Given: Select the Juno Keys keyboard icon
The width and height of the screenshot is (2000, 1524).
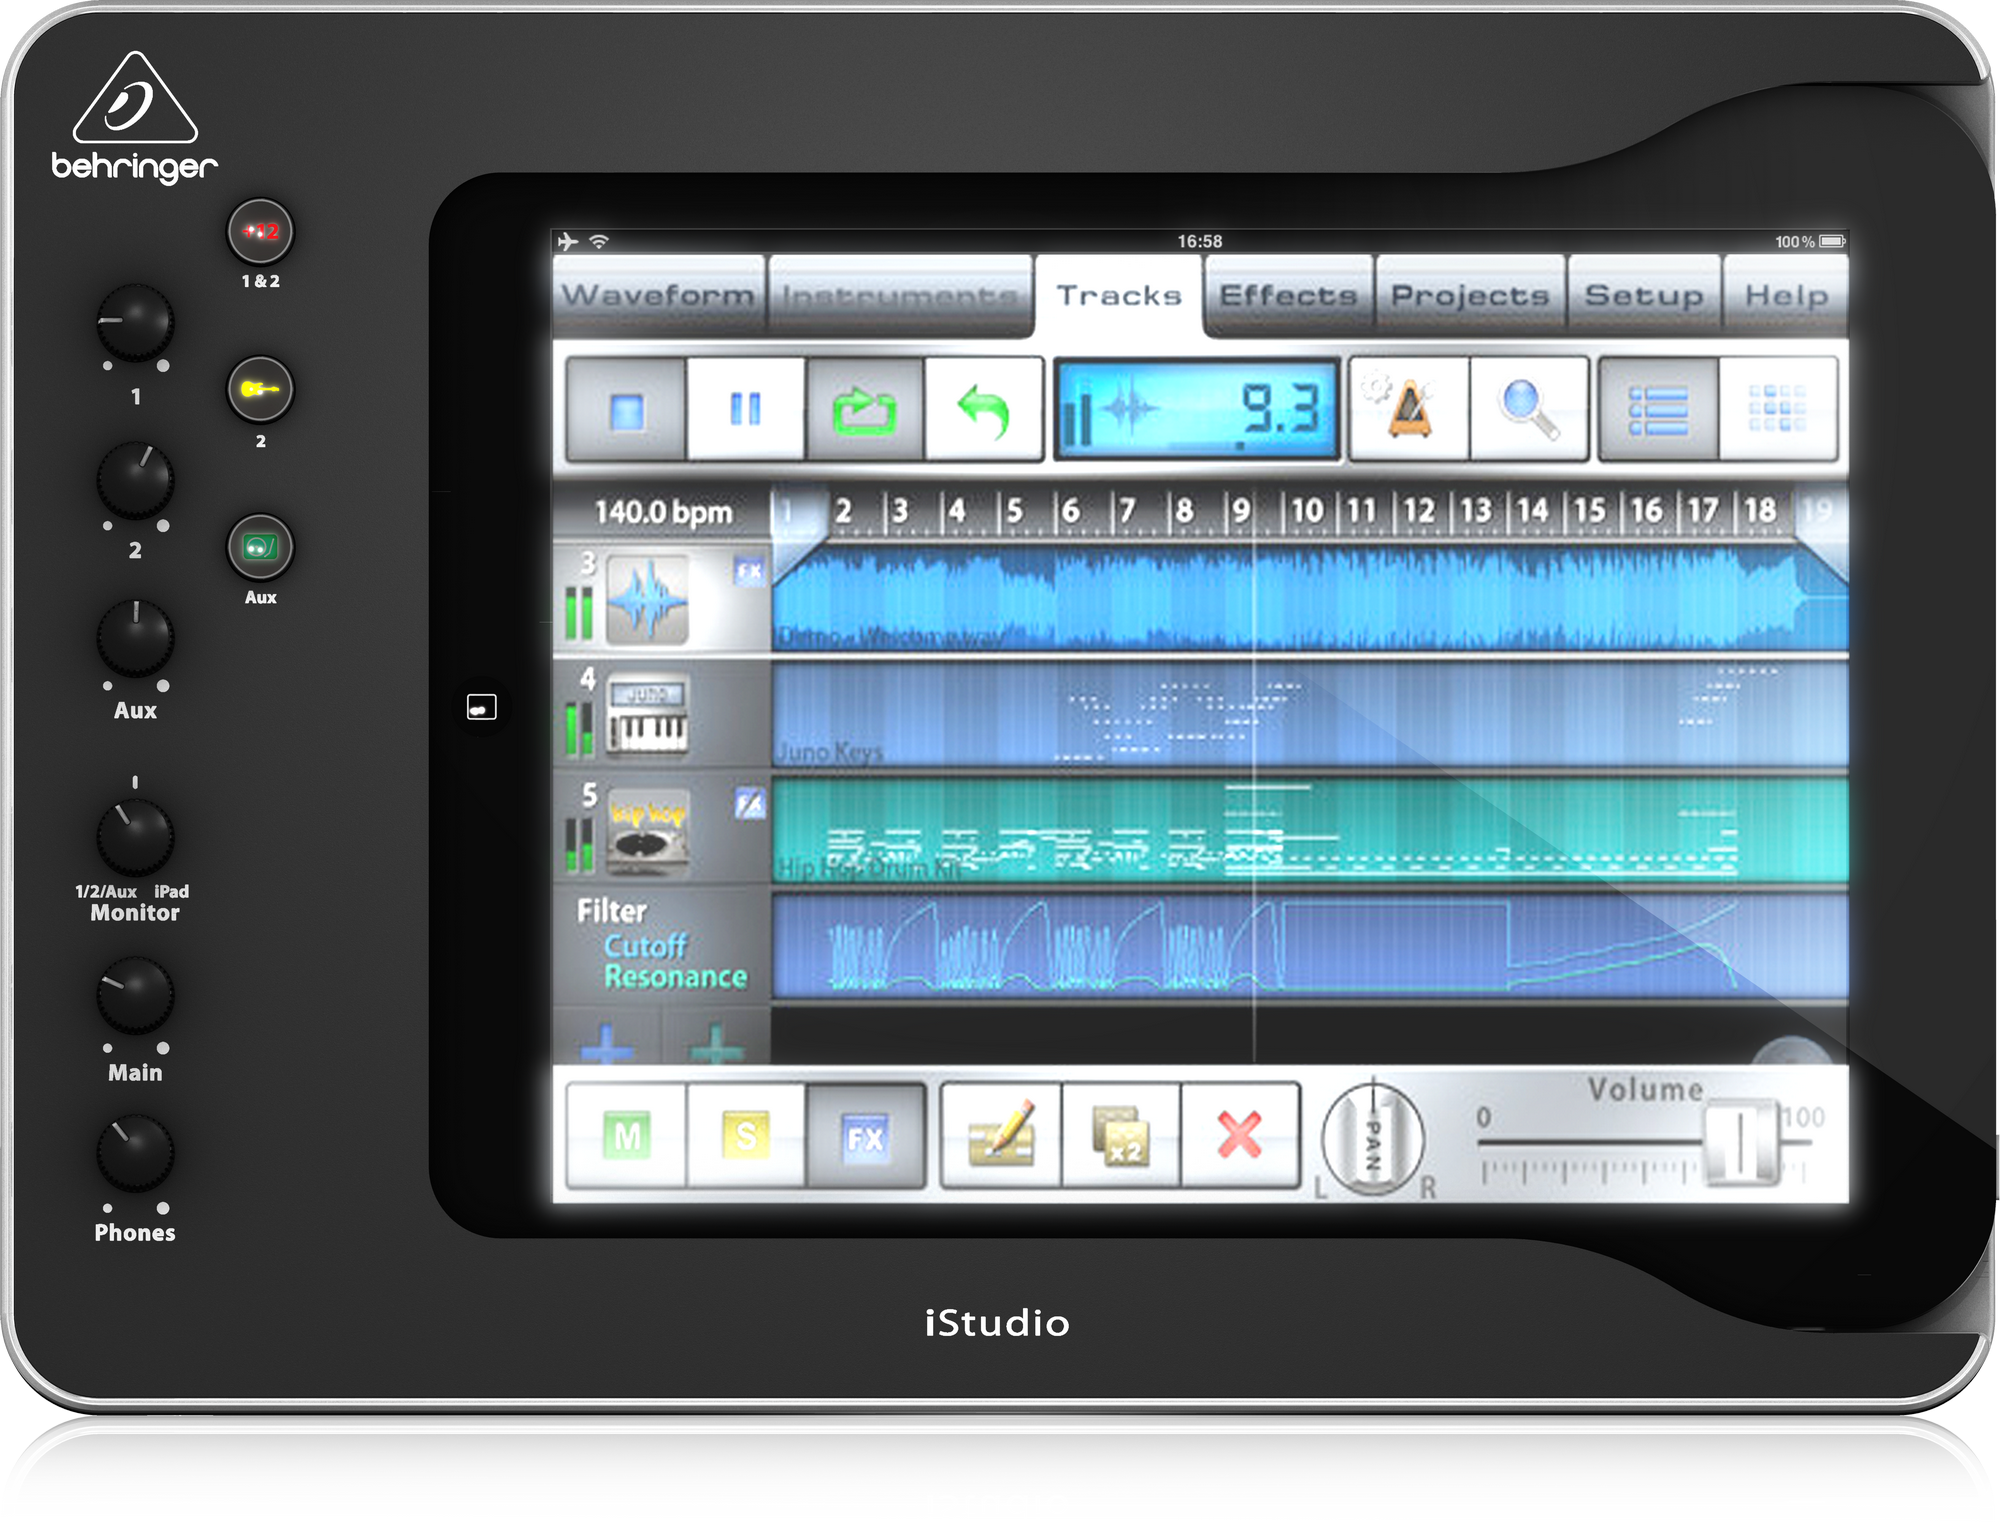Looking at the screenshot, I should pyautogui.click(x=648, y=716).
